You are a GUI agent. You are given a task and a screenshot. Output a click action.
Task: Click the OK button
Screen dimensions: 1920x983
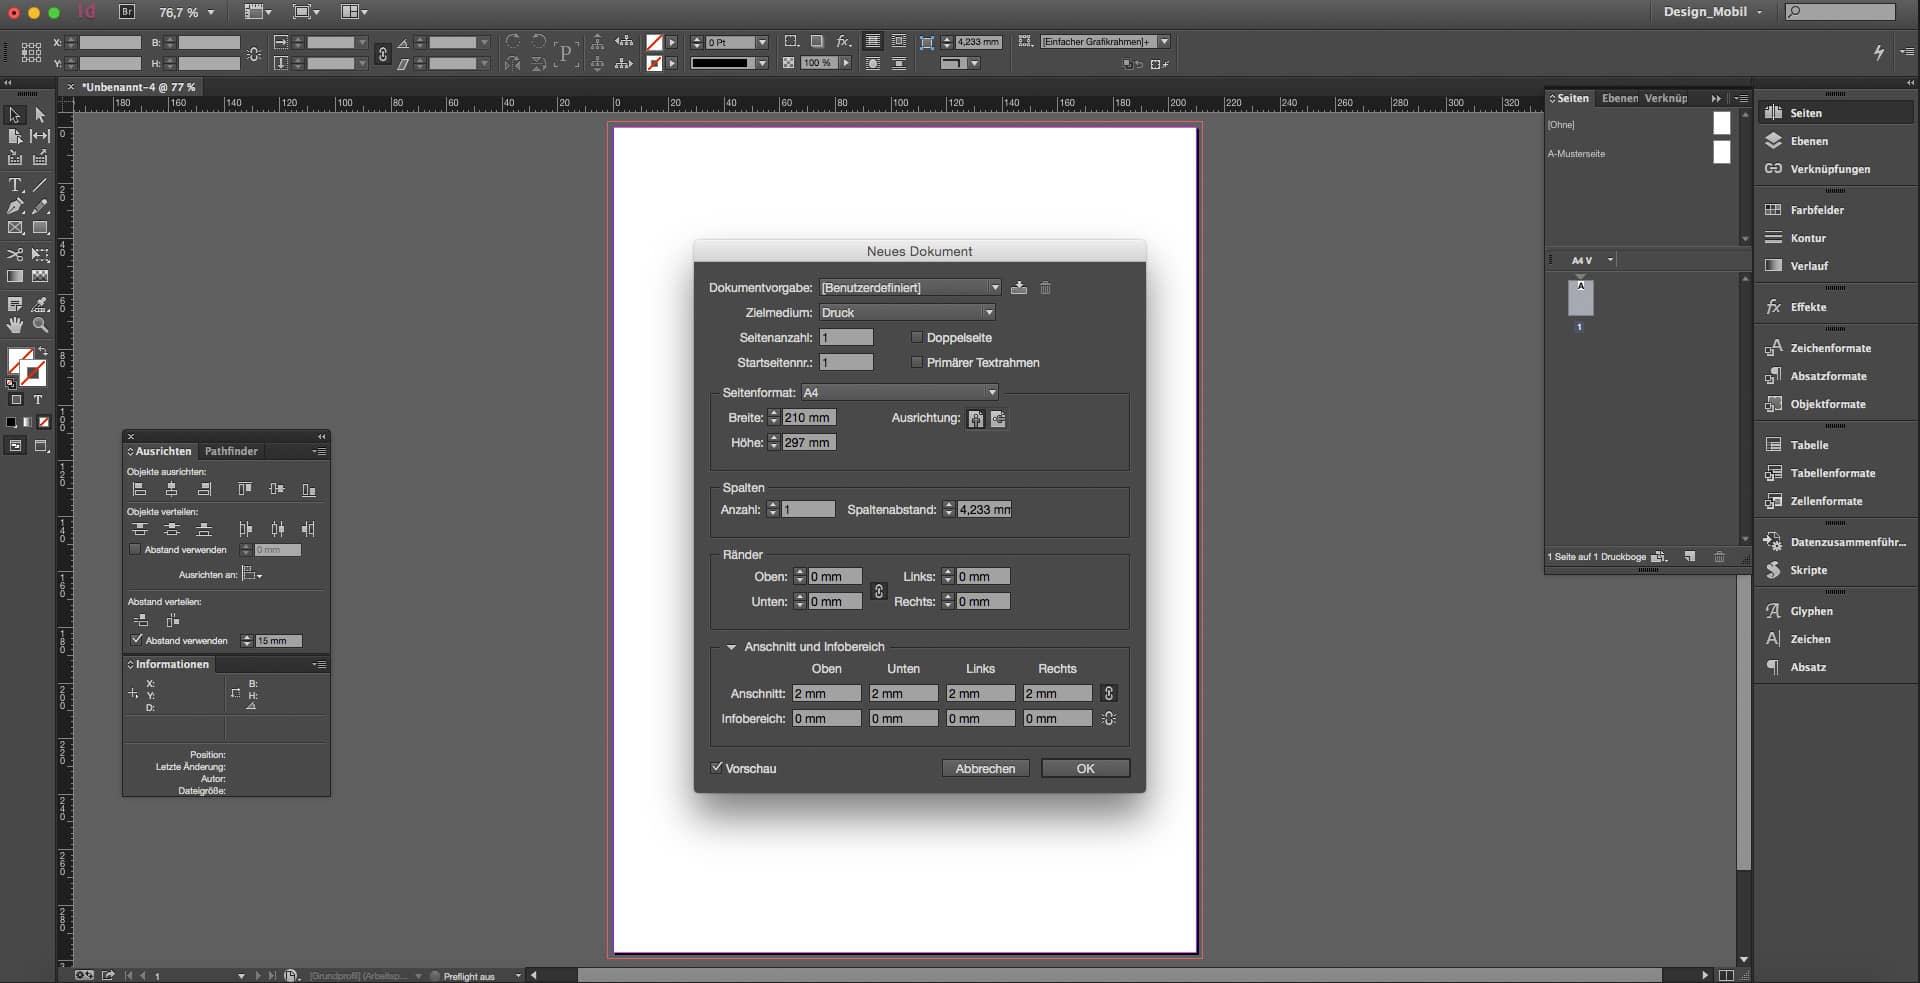click(1085, 769)
